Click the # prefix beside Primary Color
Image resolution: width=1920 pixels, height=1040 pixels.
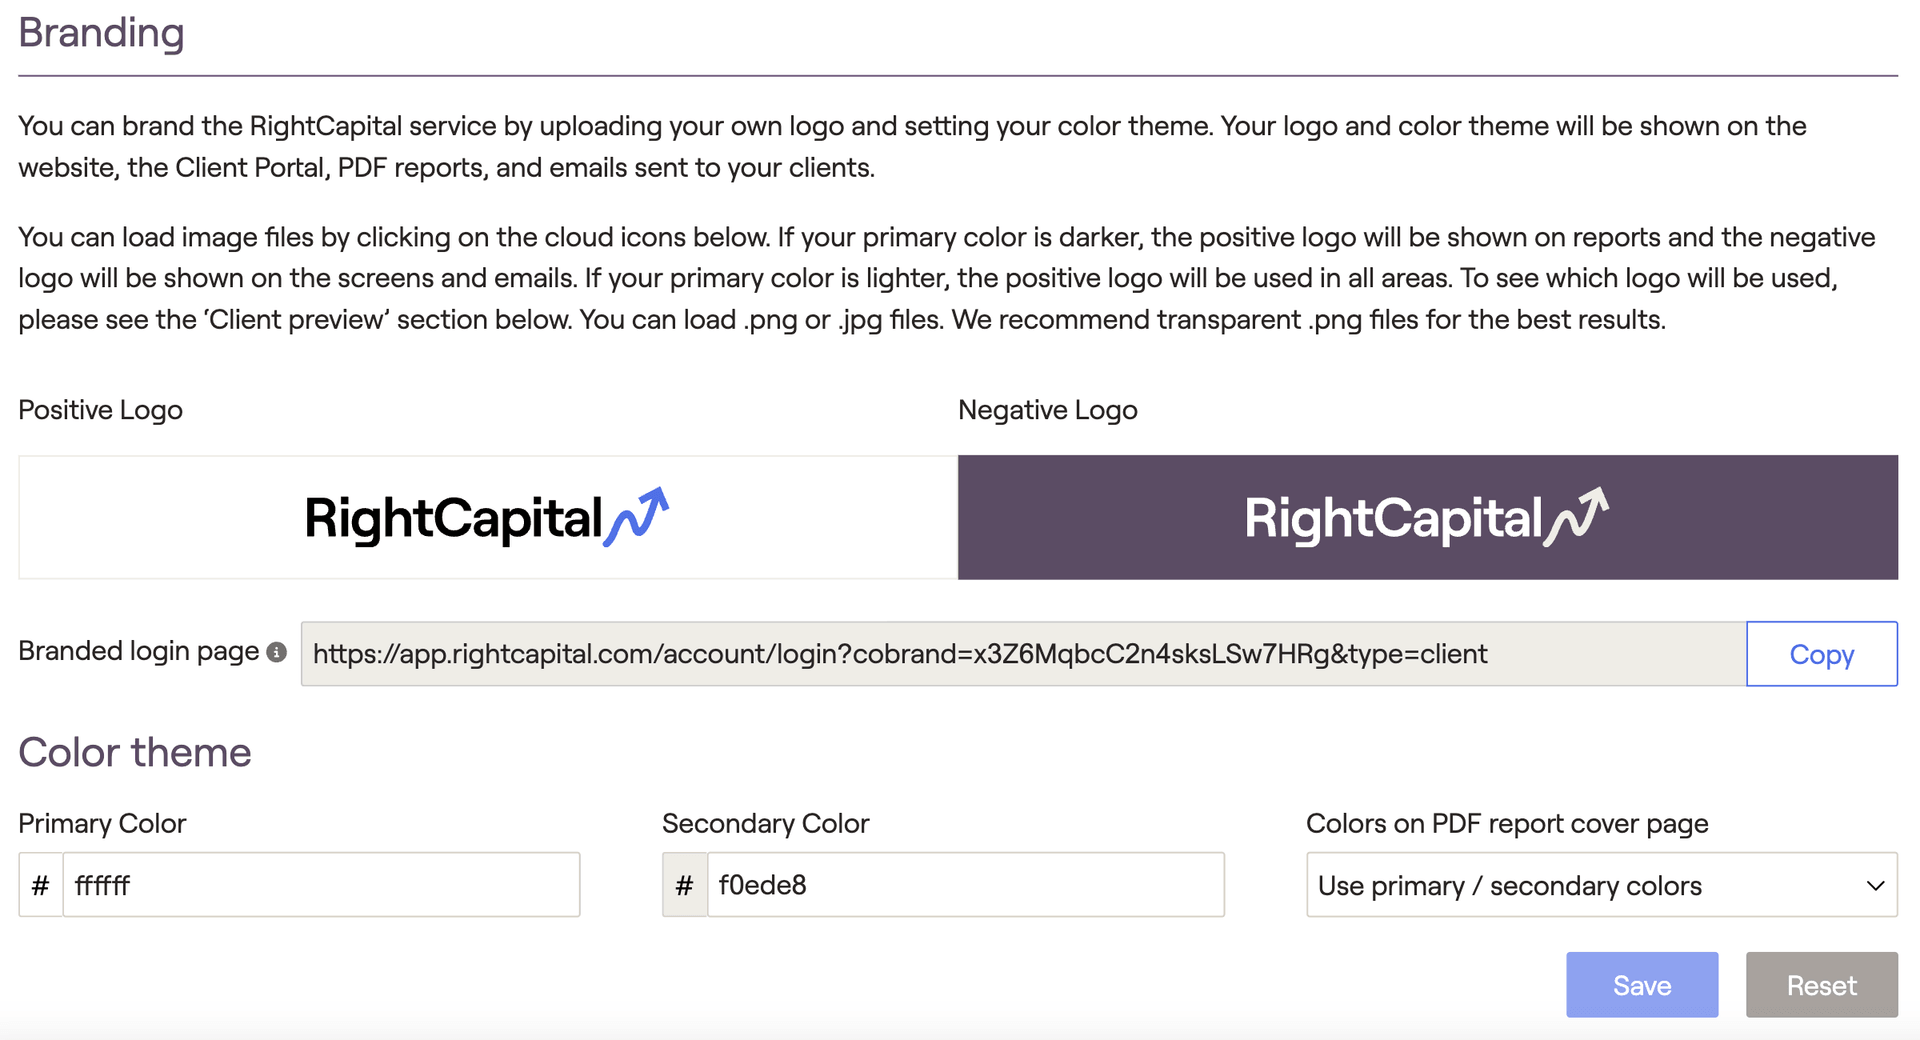[x=40, y=885]
